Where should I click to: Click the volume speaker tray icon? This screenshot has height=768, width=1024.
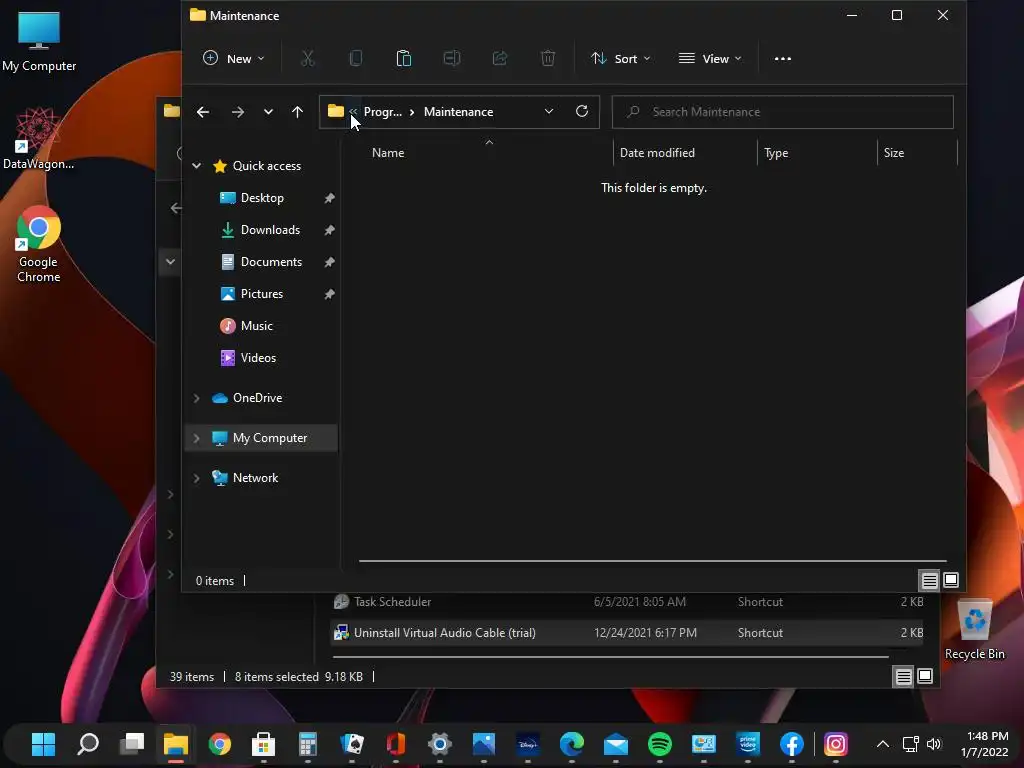(x=934, y=744)
